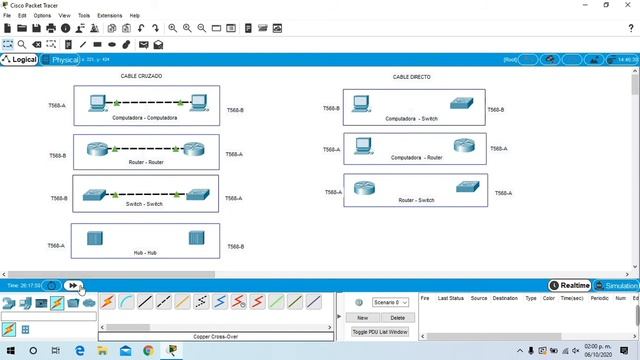Pick the Copper Cross-Over dashed cable
This screenshot has width=640, height=360.
point(164,302)
